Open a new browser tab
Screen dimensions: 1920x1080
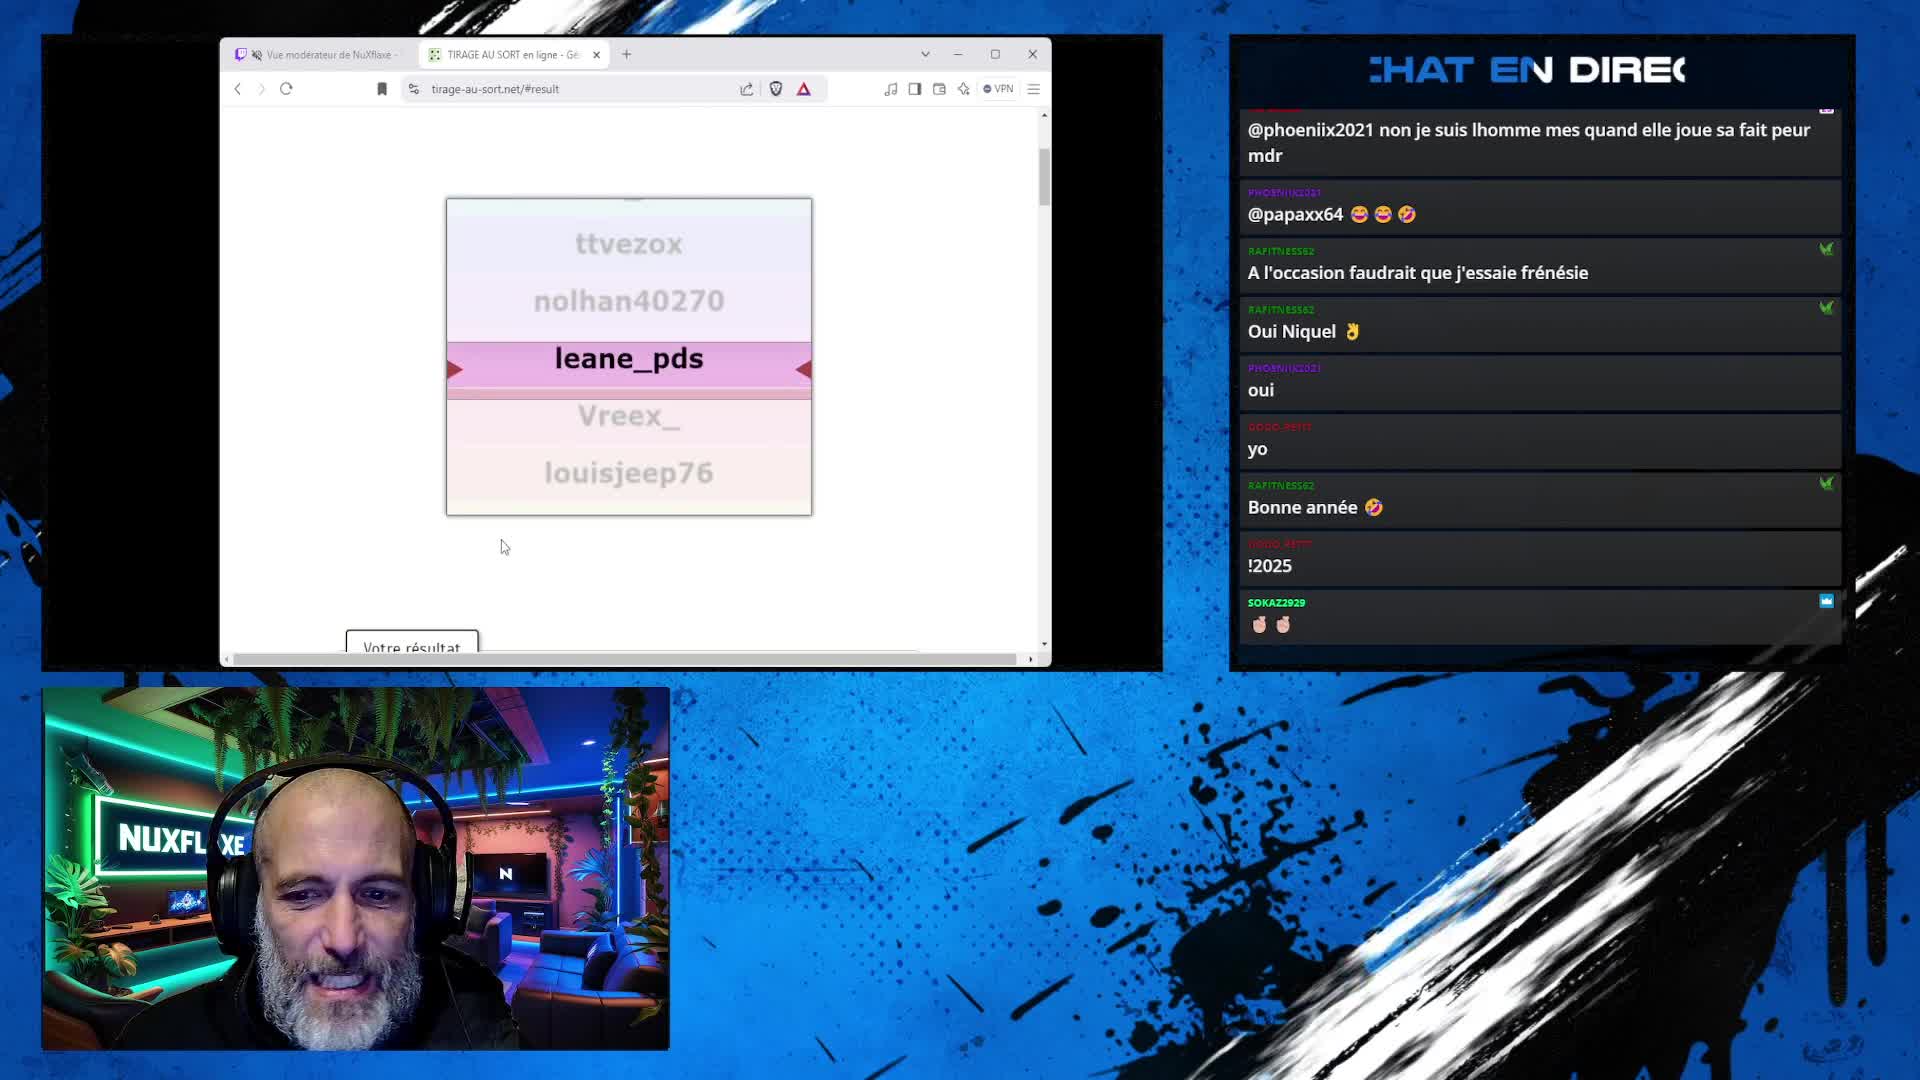tap(627, 55)
